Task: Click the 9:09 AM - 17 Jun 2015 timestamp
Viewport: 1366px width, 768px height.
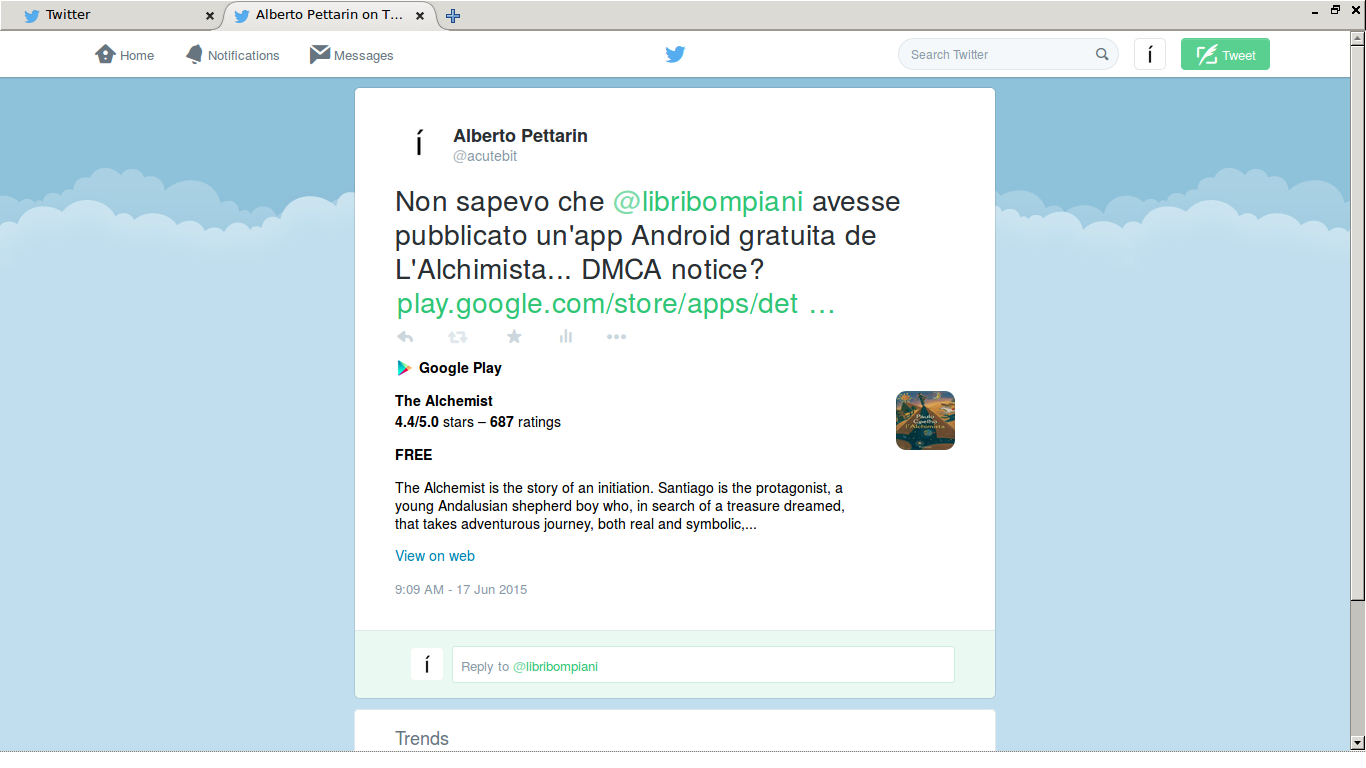Action: point(461,590)
